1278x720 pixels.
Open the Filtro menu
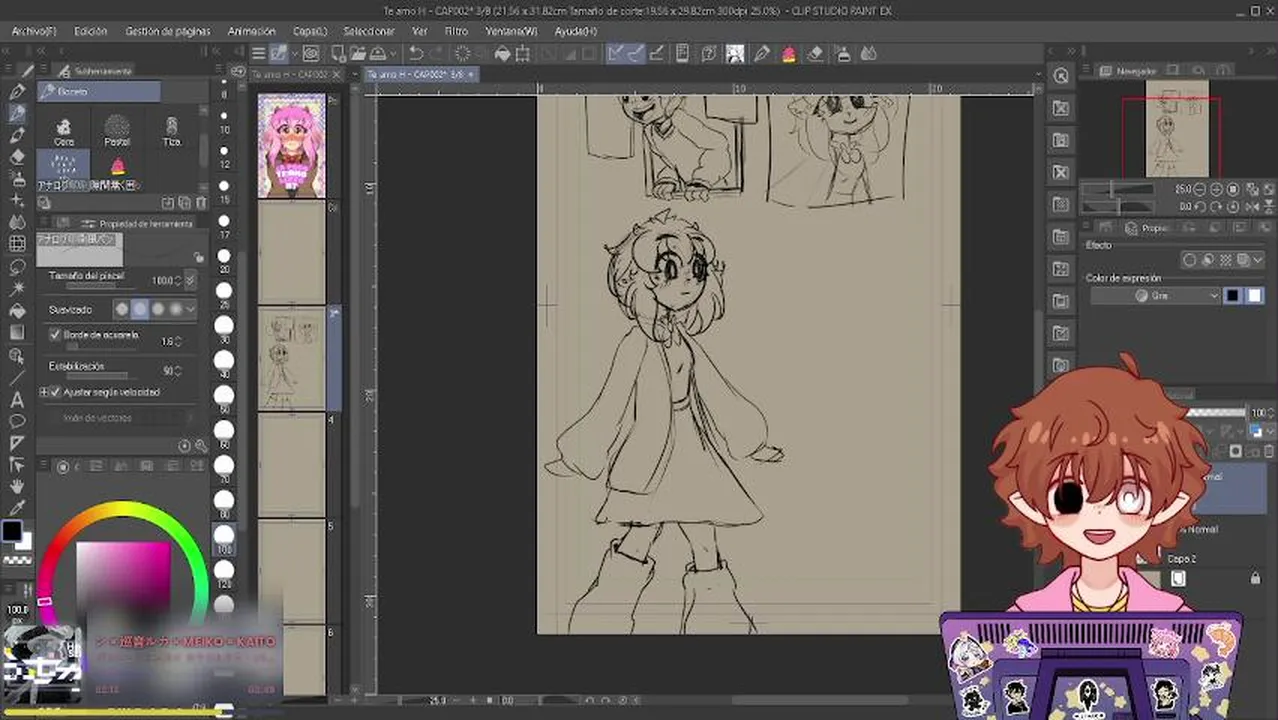coord(456,31)
